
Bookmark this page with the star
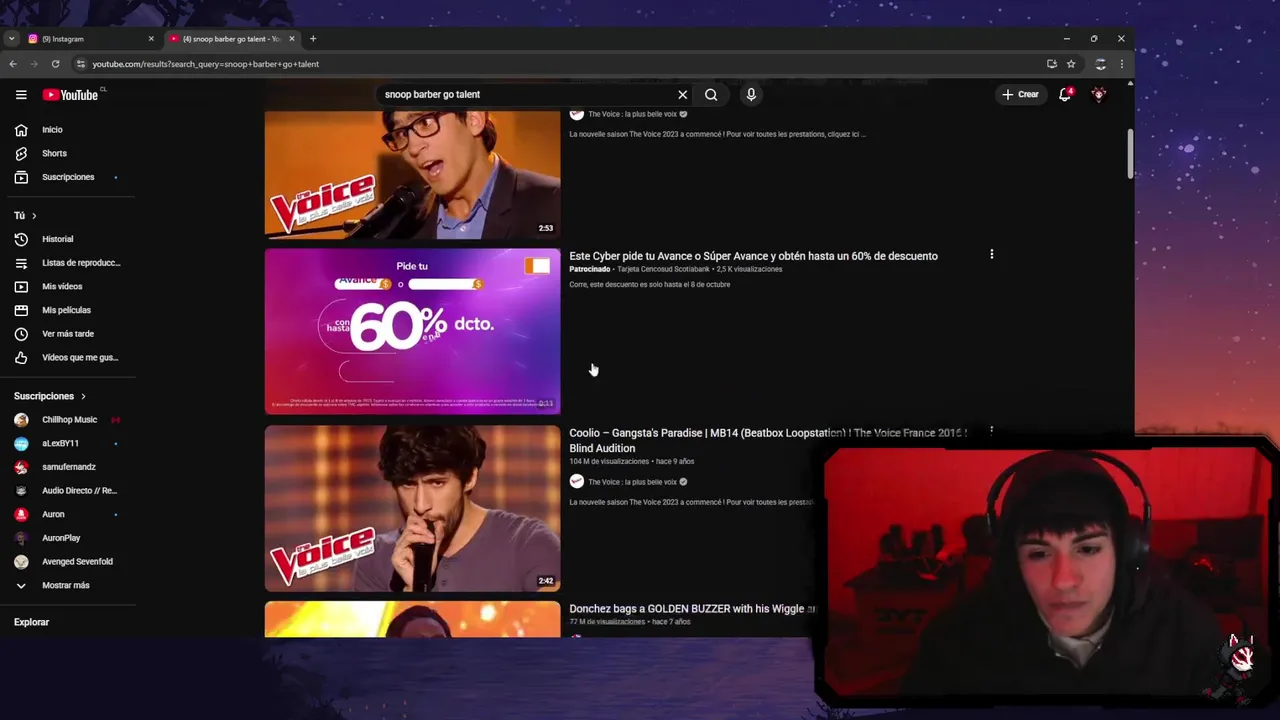tap(1071, 64)
